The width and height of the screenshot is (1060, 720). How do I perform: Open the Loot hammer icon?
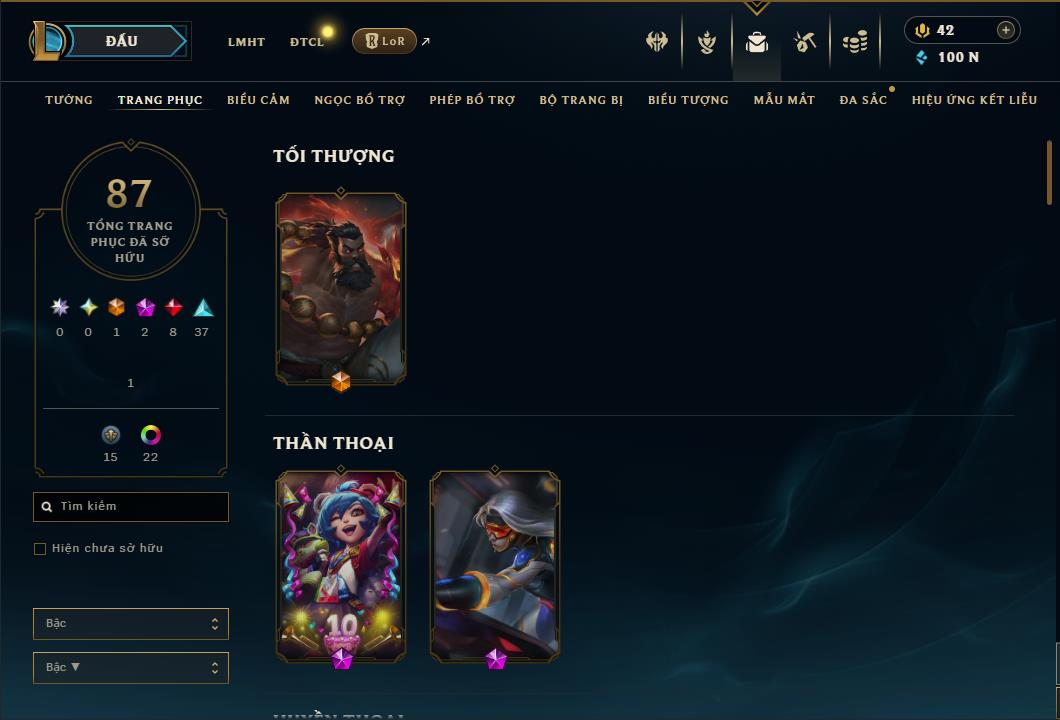[804, 42]
